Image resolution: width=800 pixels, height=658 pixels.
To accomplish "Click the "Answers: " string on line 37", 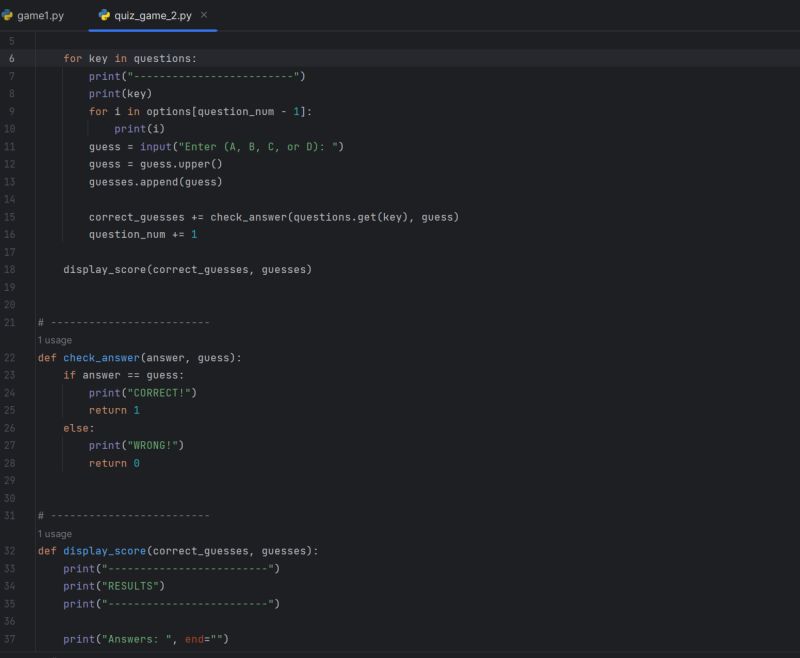I will pyautogui.click(x=138, y=639).
